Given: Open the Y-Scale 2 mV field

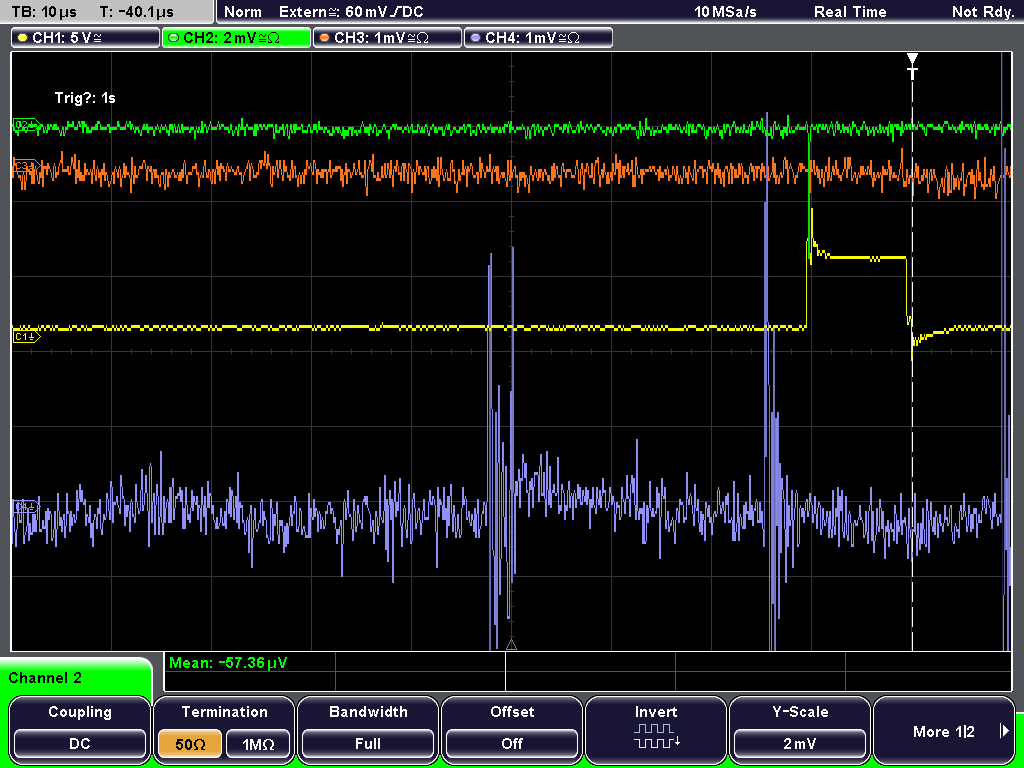Looking at the screenshot, I should point(800,729).
